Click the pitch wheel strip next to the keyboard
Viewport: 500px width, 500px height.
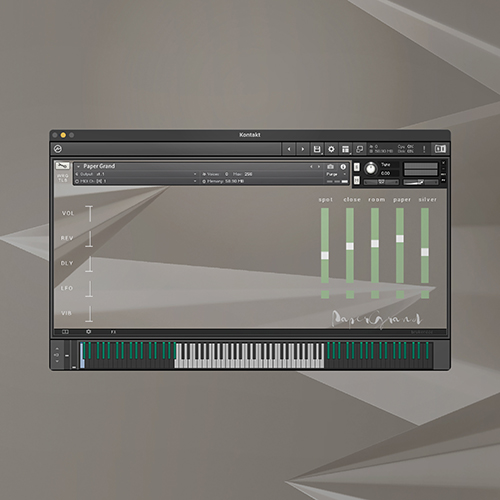67,355
